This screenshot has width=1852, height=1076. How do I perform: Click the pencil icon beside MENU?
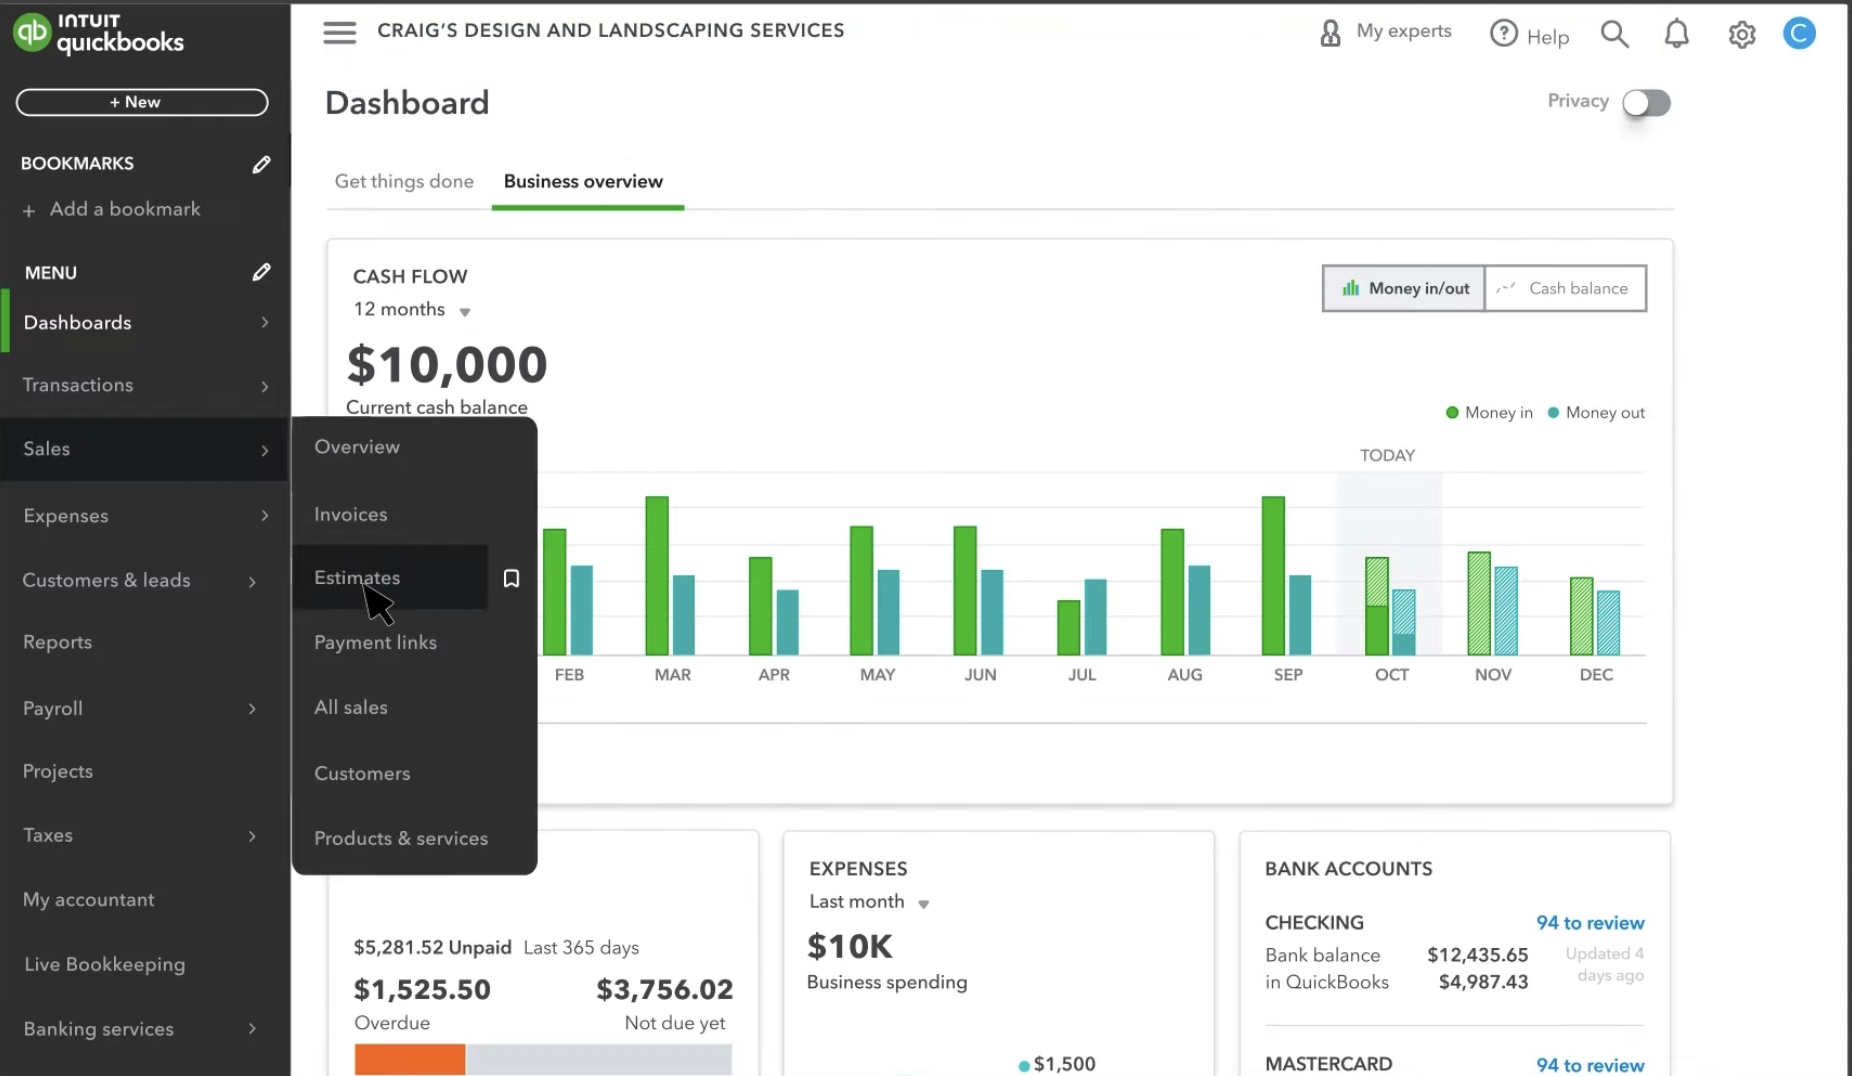point(261,272)
